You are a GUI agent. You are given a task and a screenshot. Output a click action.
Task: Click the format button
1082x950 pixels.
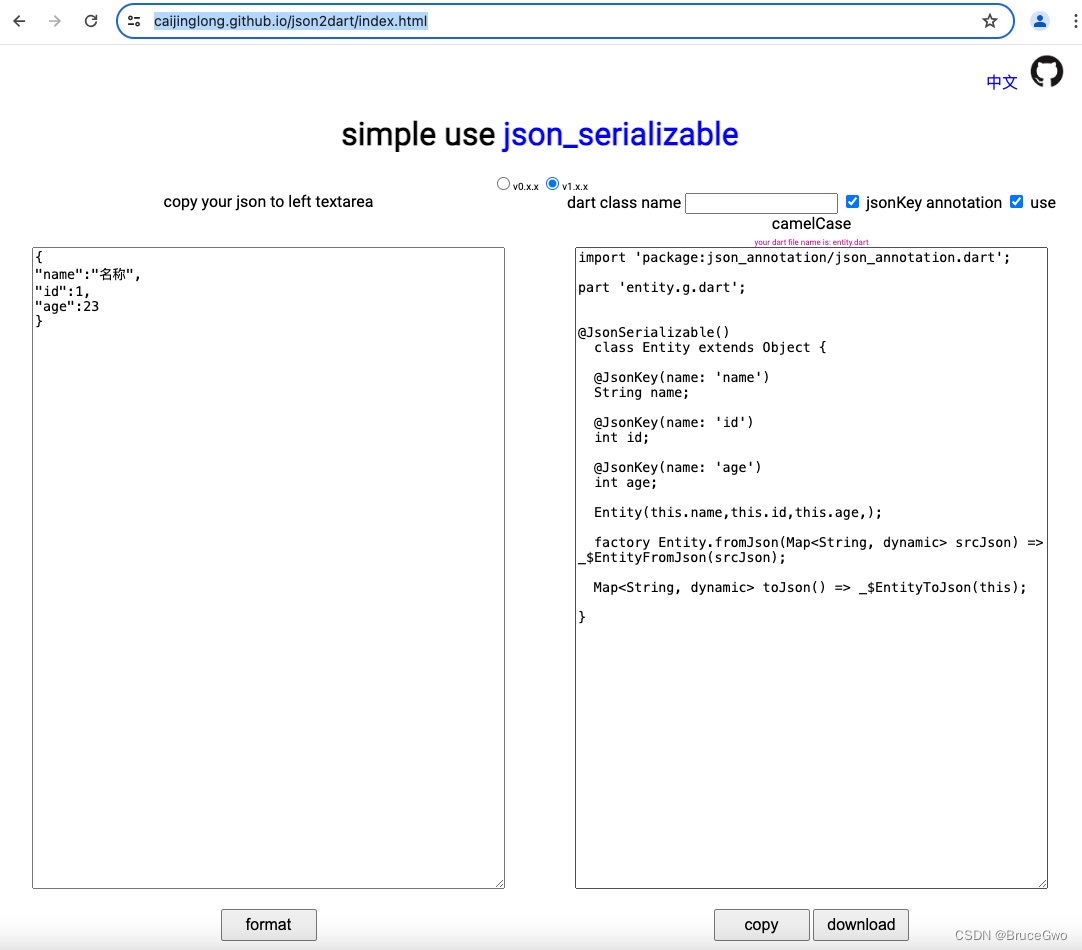268,924
